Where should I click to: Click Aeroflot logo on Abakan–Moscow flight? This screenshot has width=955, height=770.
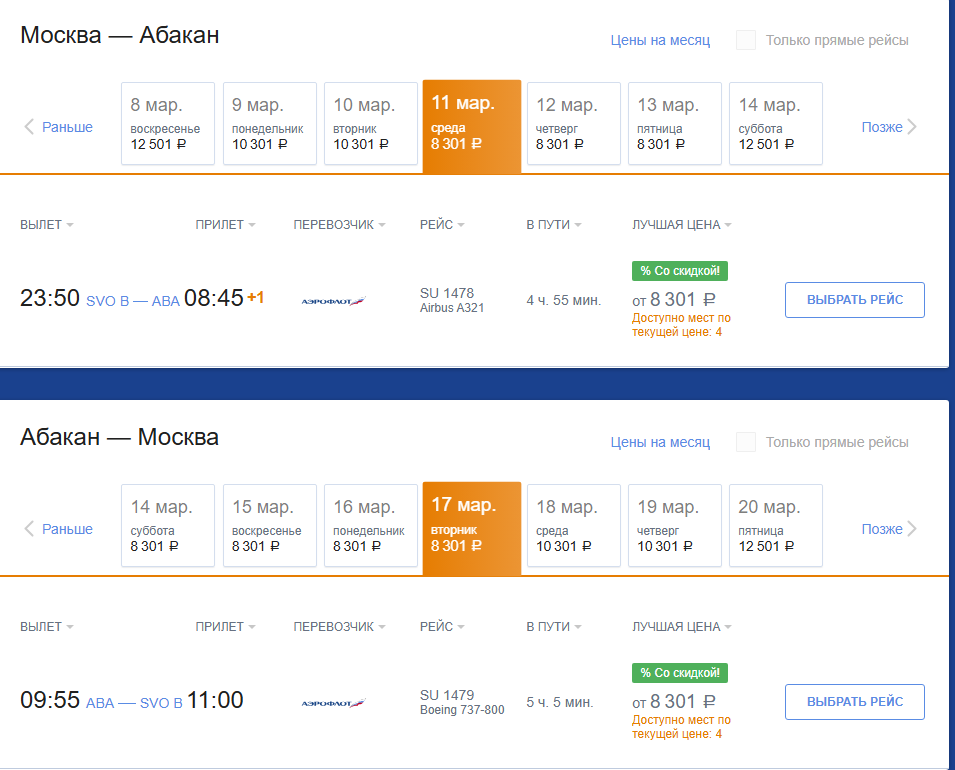point(334,702)
